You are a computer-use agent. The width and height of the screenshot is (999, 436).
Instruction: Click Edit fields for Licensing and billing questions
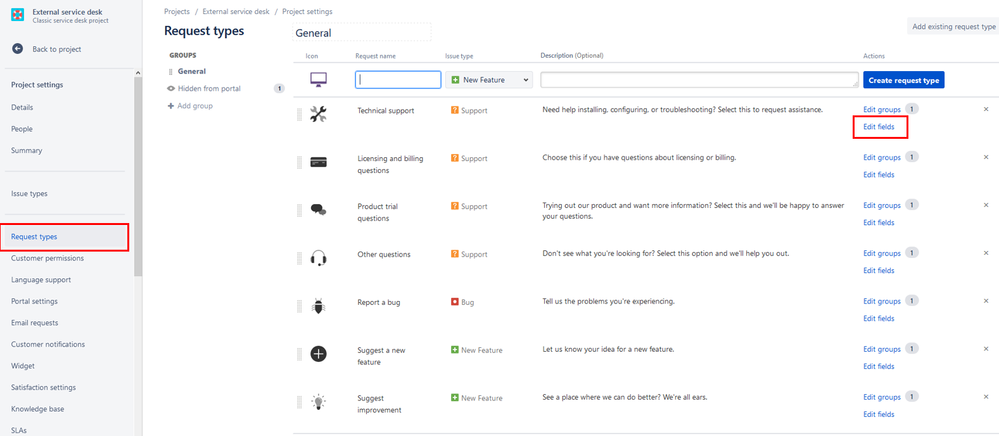point(879,175)
